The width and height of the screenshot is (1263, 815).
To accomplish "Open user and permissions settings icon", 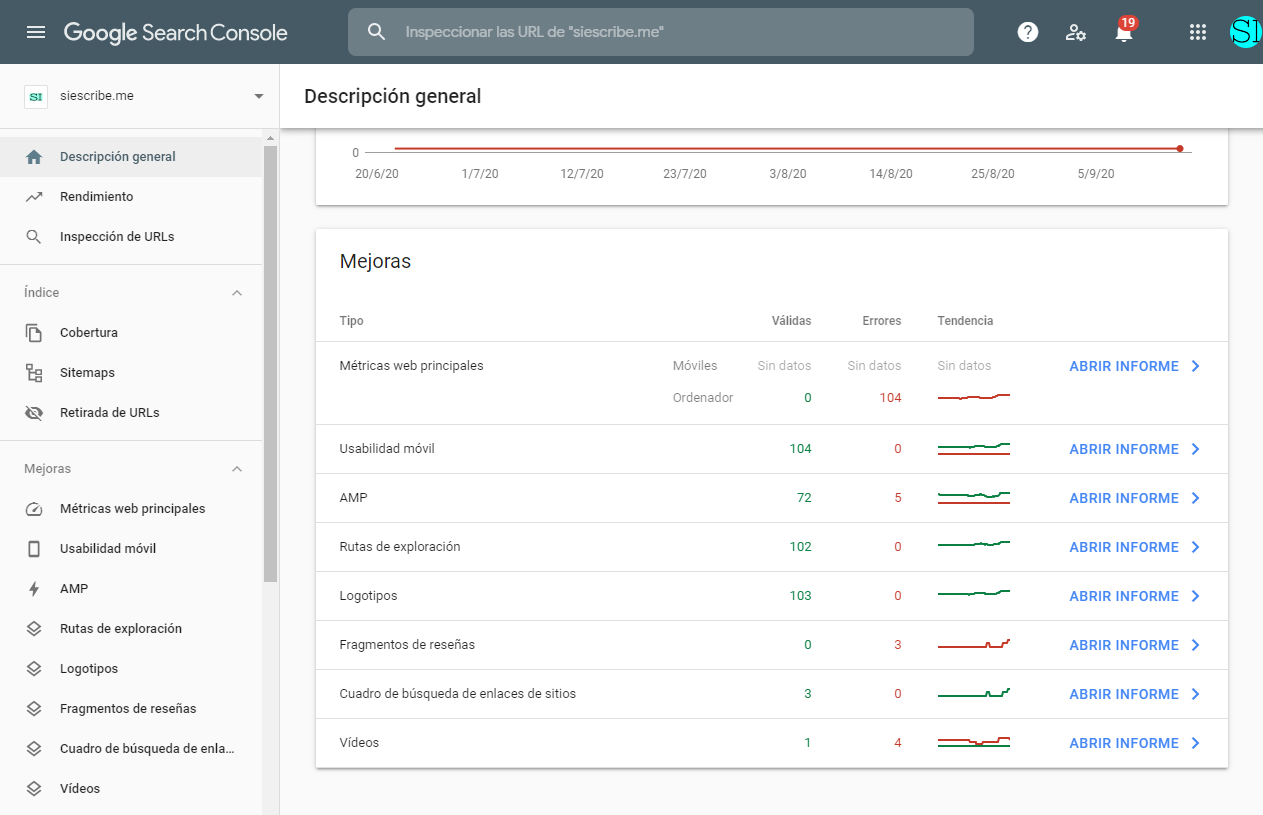I will point(1076,32).
